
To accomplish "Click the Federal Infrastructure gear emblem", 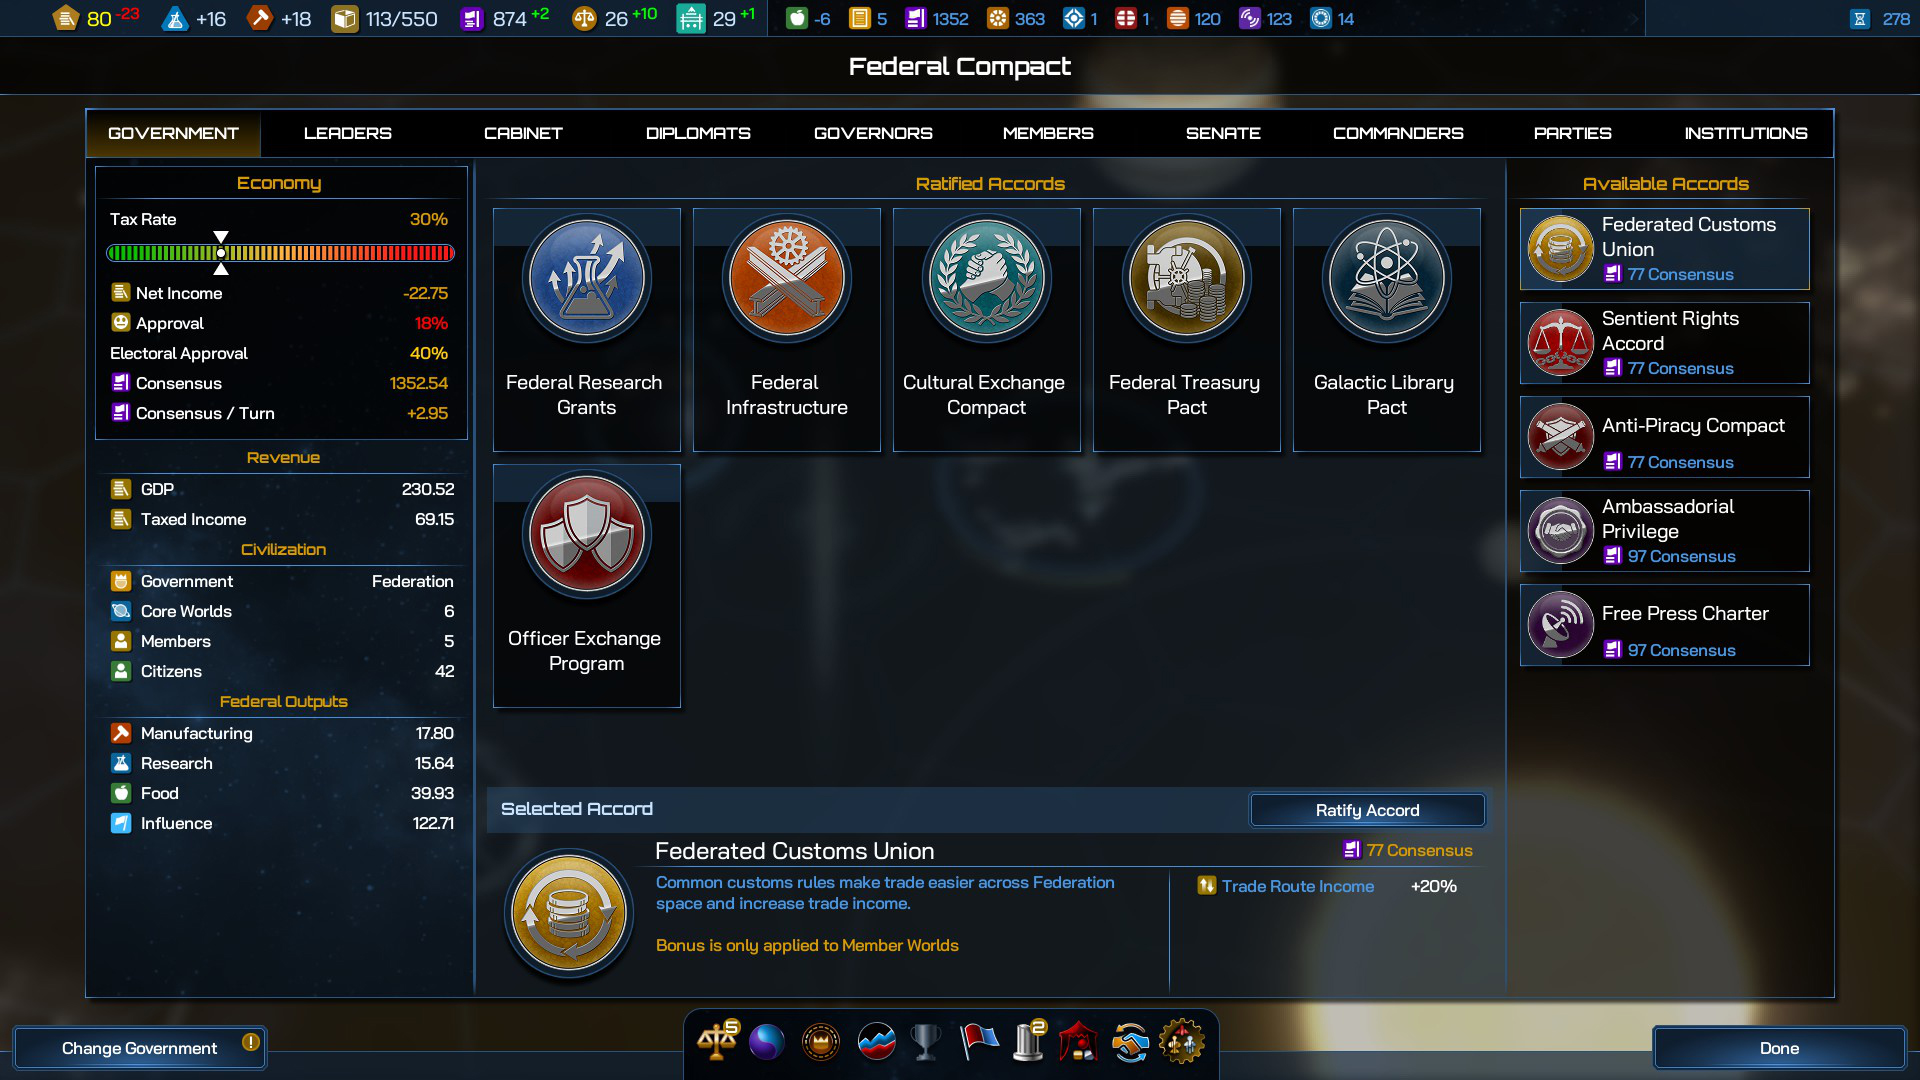I will click(x=787, y=278).
